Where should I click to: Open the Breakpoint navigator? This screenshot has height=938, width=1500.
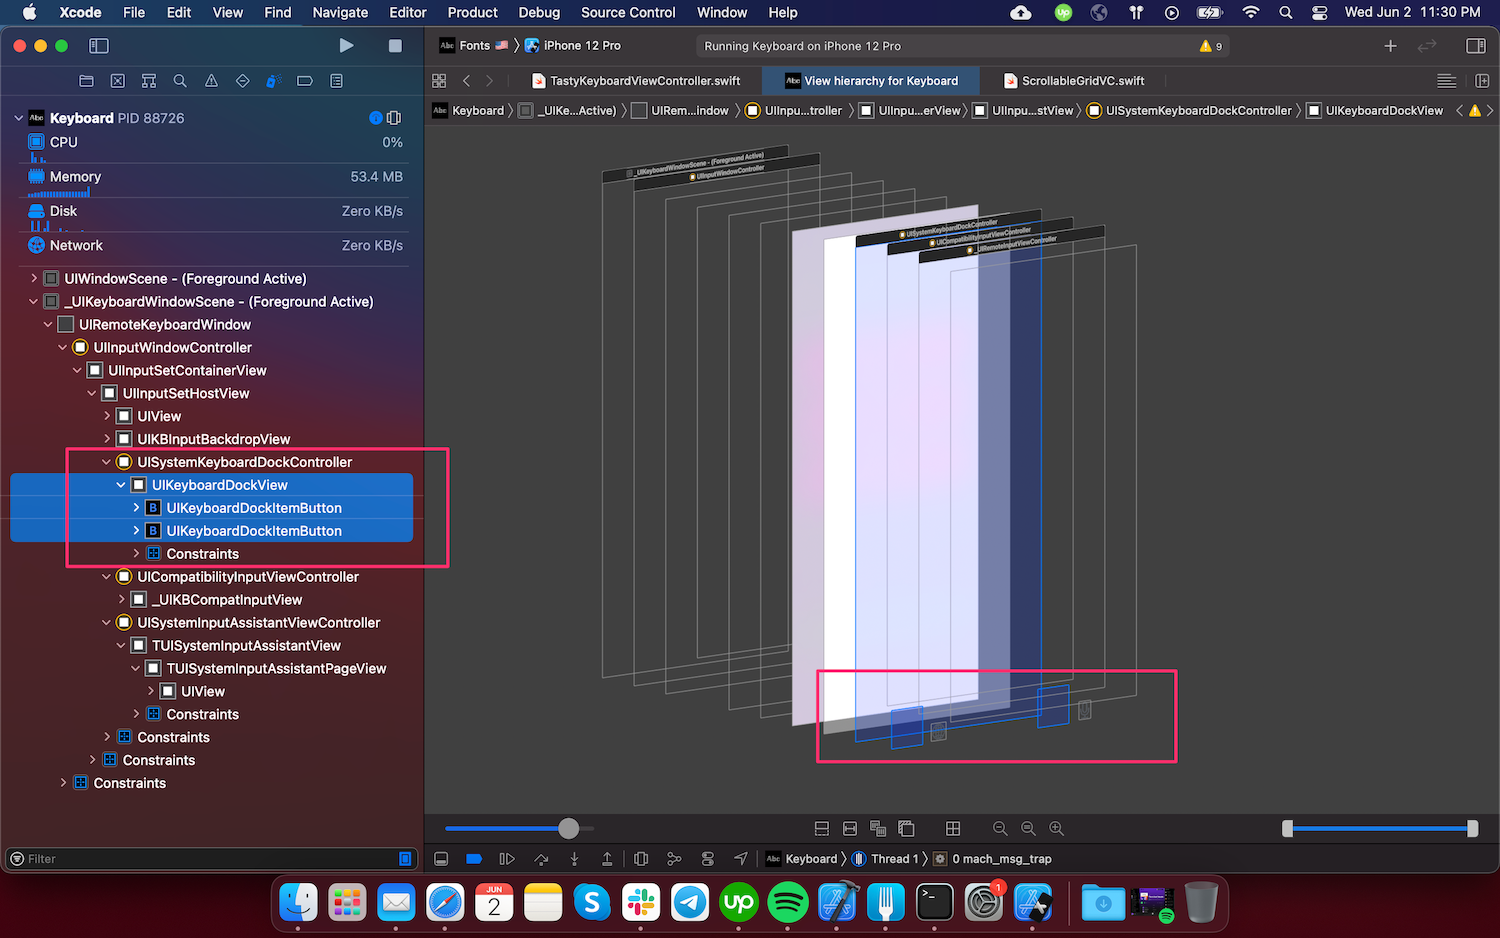[x=305, y=81]
